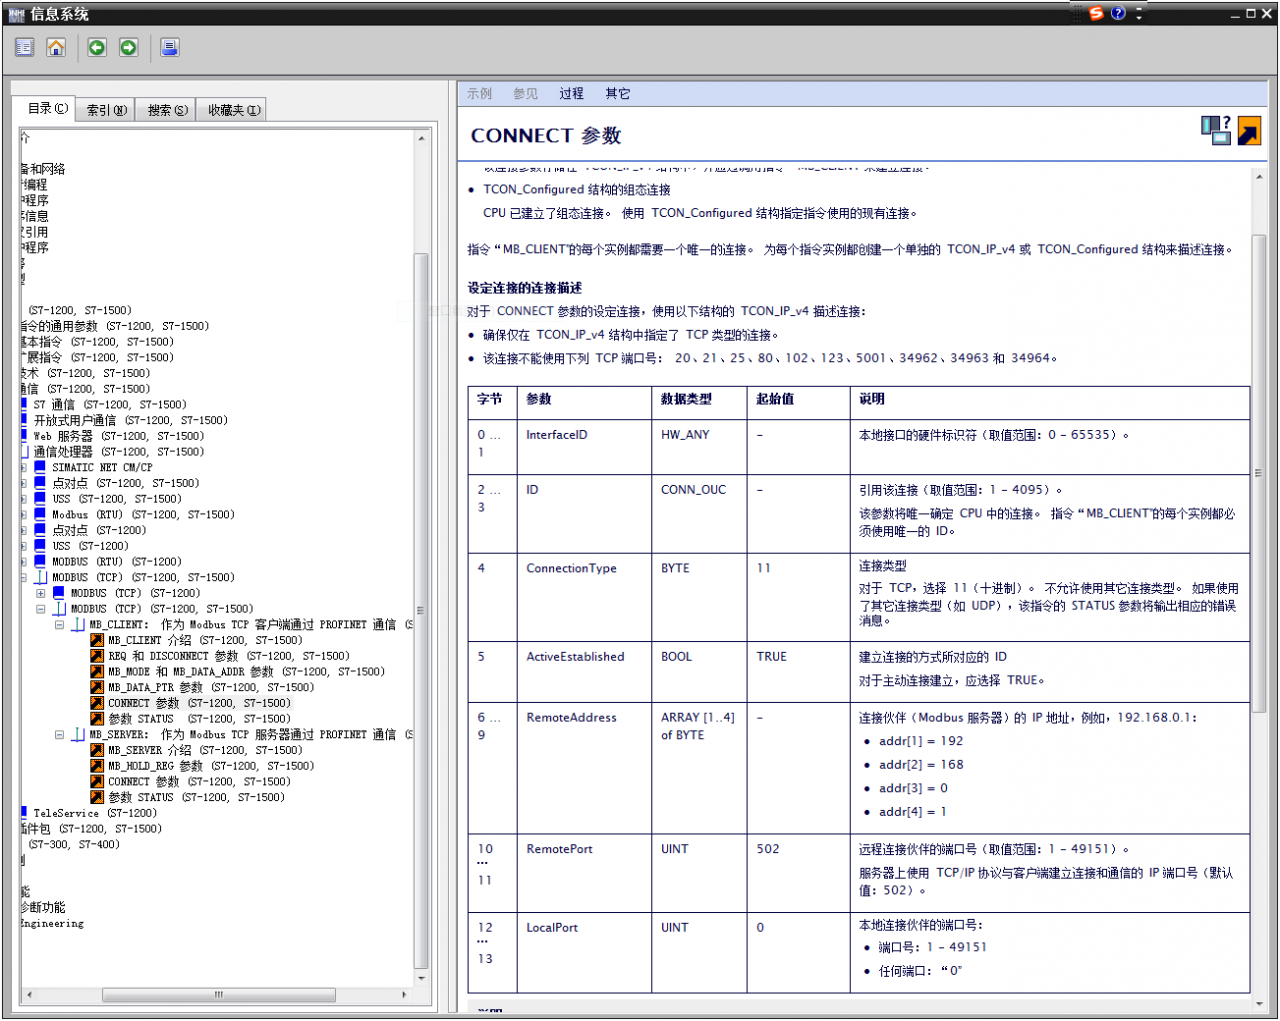Navigate back with green left arrow
1280x1021 pixels.
click(x=97, y=48)
